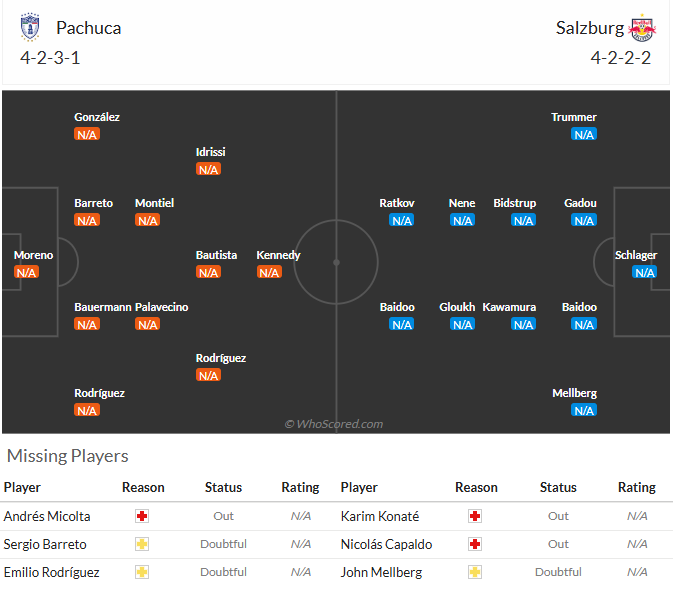Click Pachuca's Reason column header

coord(143,487)
